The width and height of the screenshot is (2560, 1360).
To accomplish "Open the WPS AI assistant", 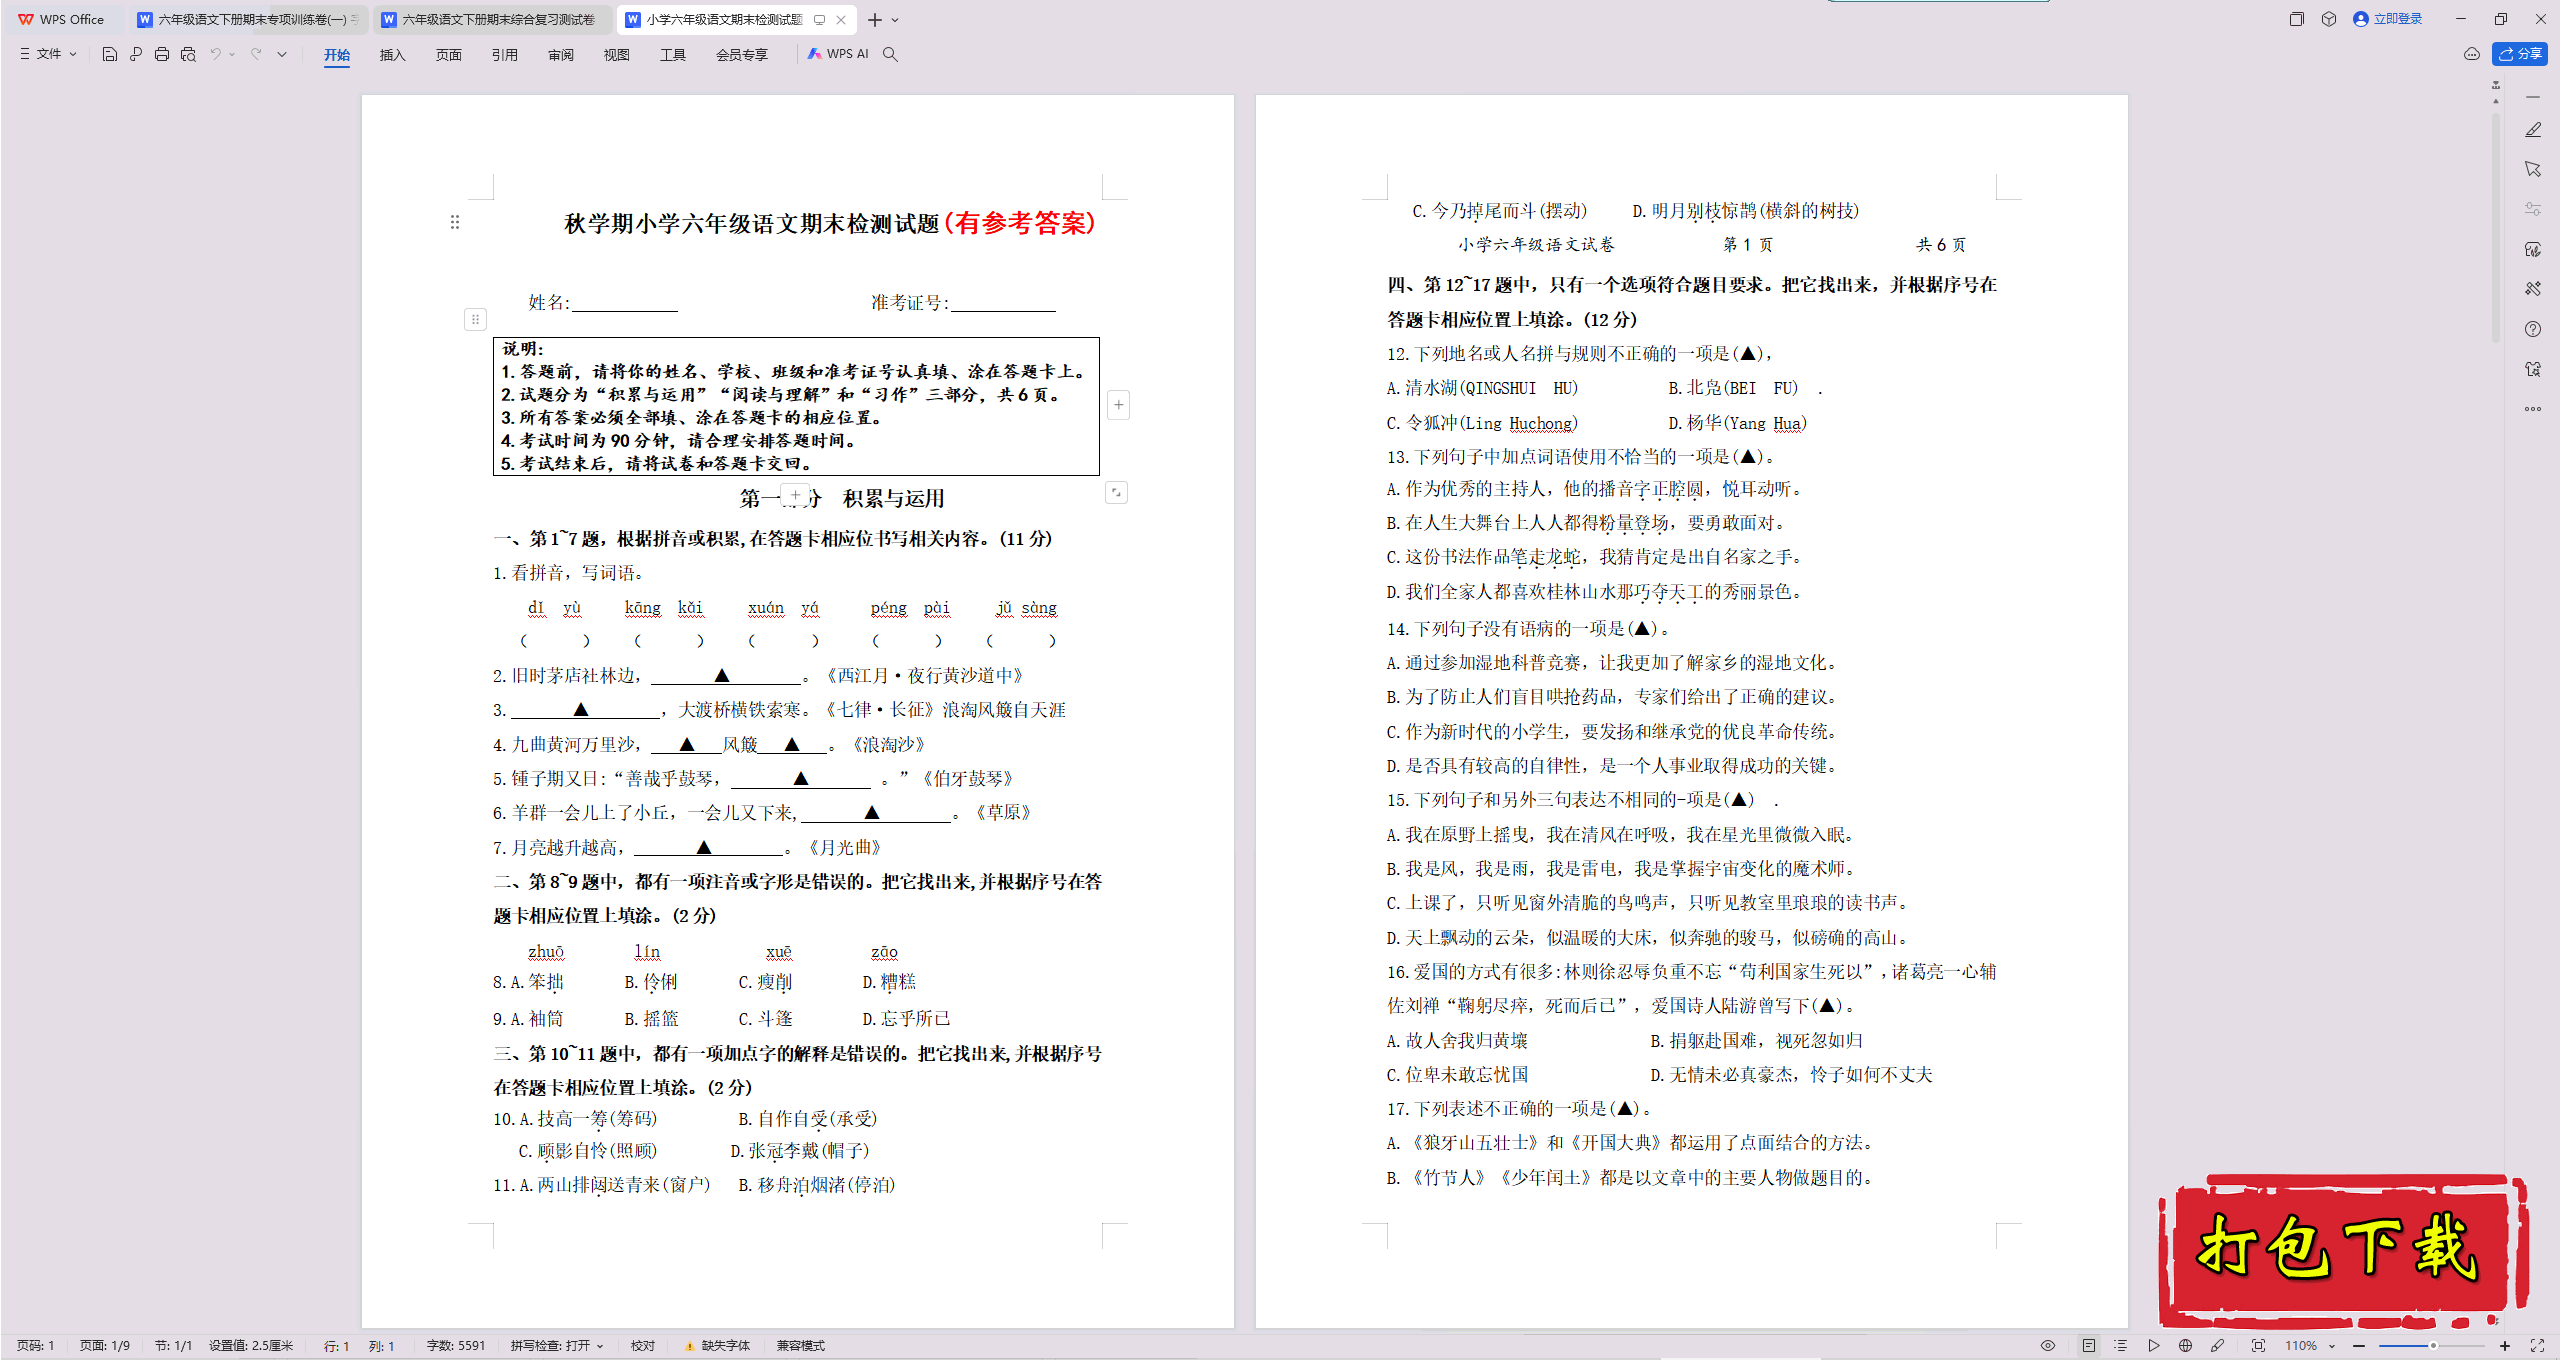I will (838, 54).
